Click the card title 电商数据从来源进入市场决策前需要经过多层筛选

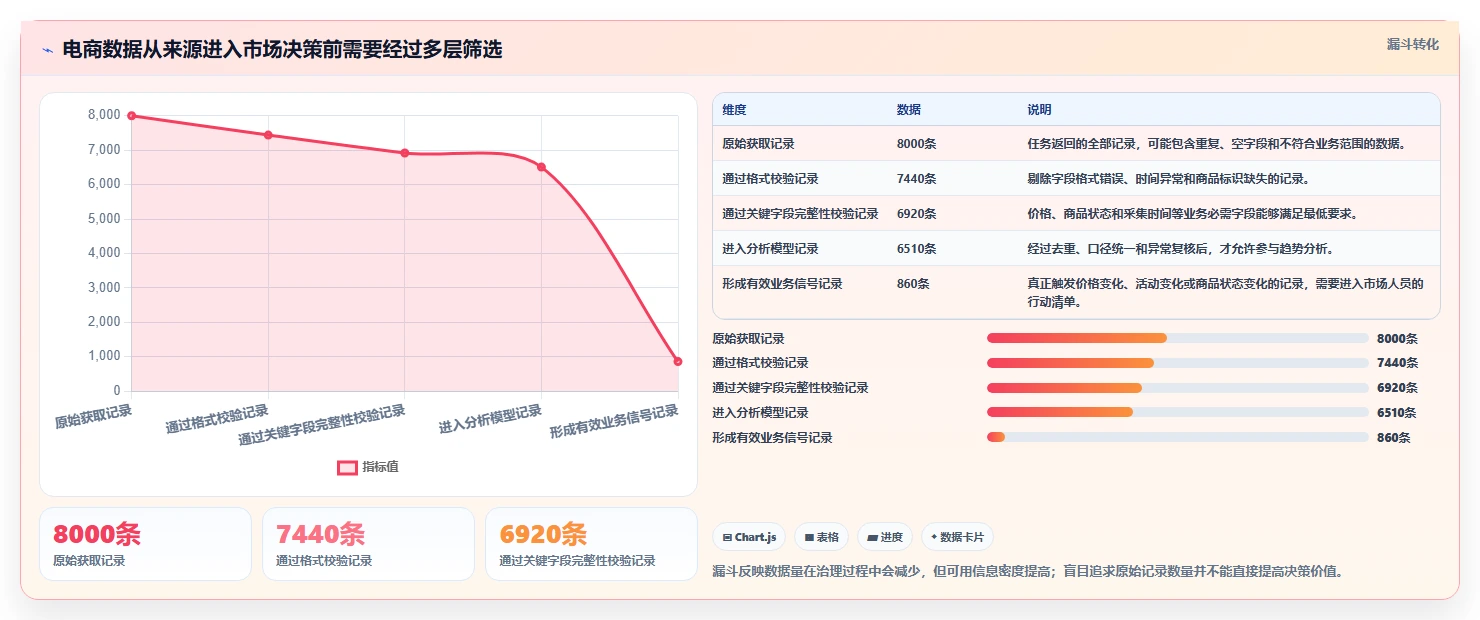tap(282, 50)
